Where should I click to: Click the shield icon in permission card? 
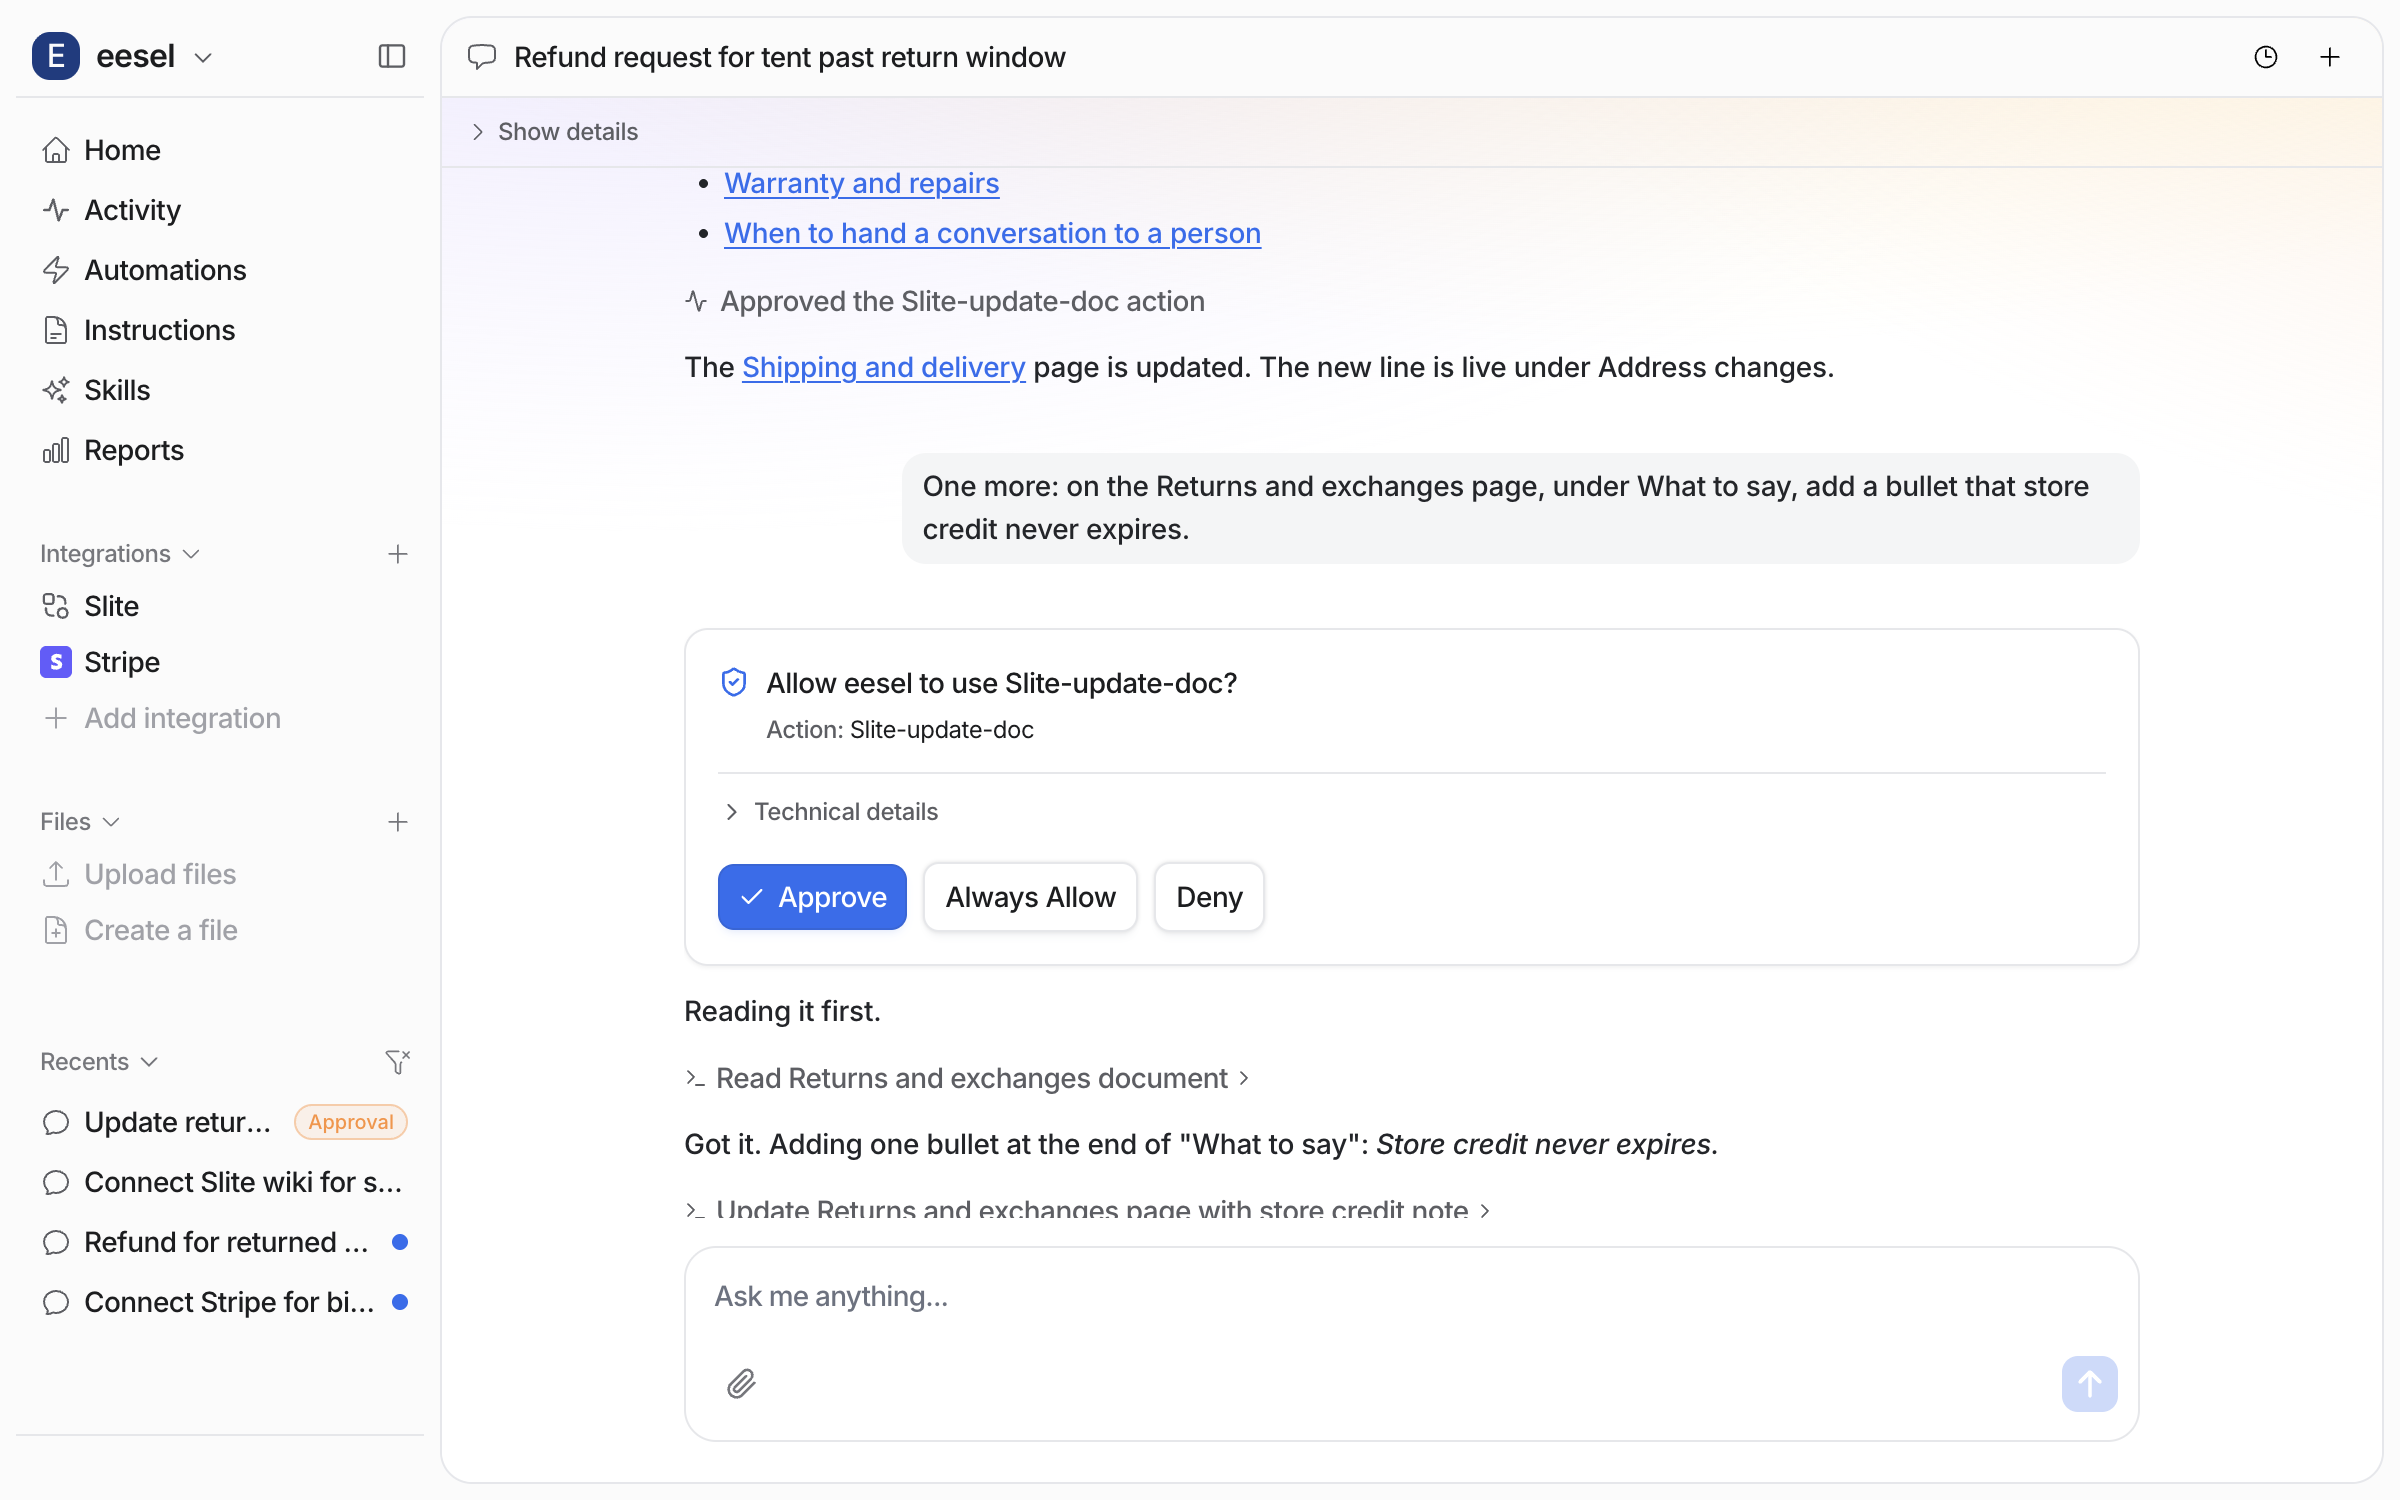(734, 682)
